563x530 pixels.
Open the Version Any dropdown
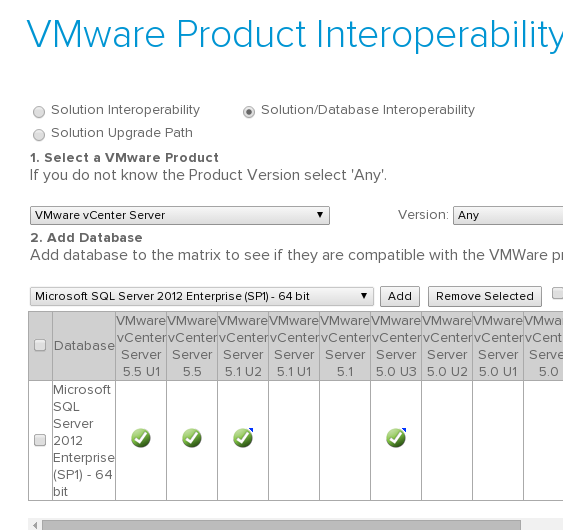(508, 215)
